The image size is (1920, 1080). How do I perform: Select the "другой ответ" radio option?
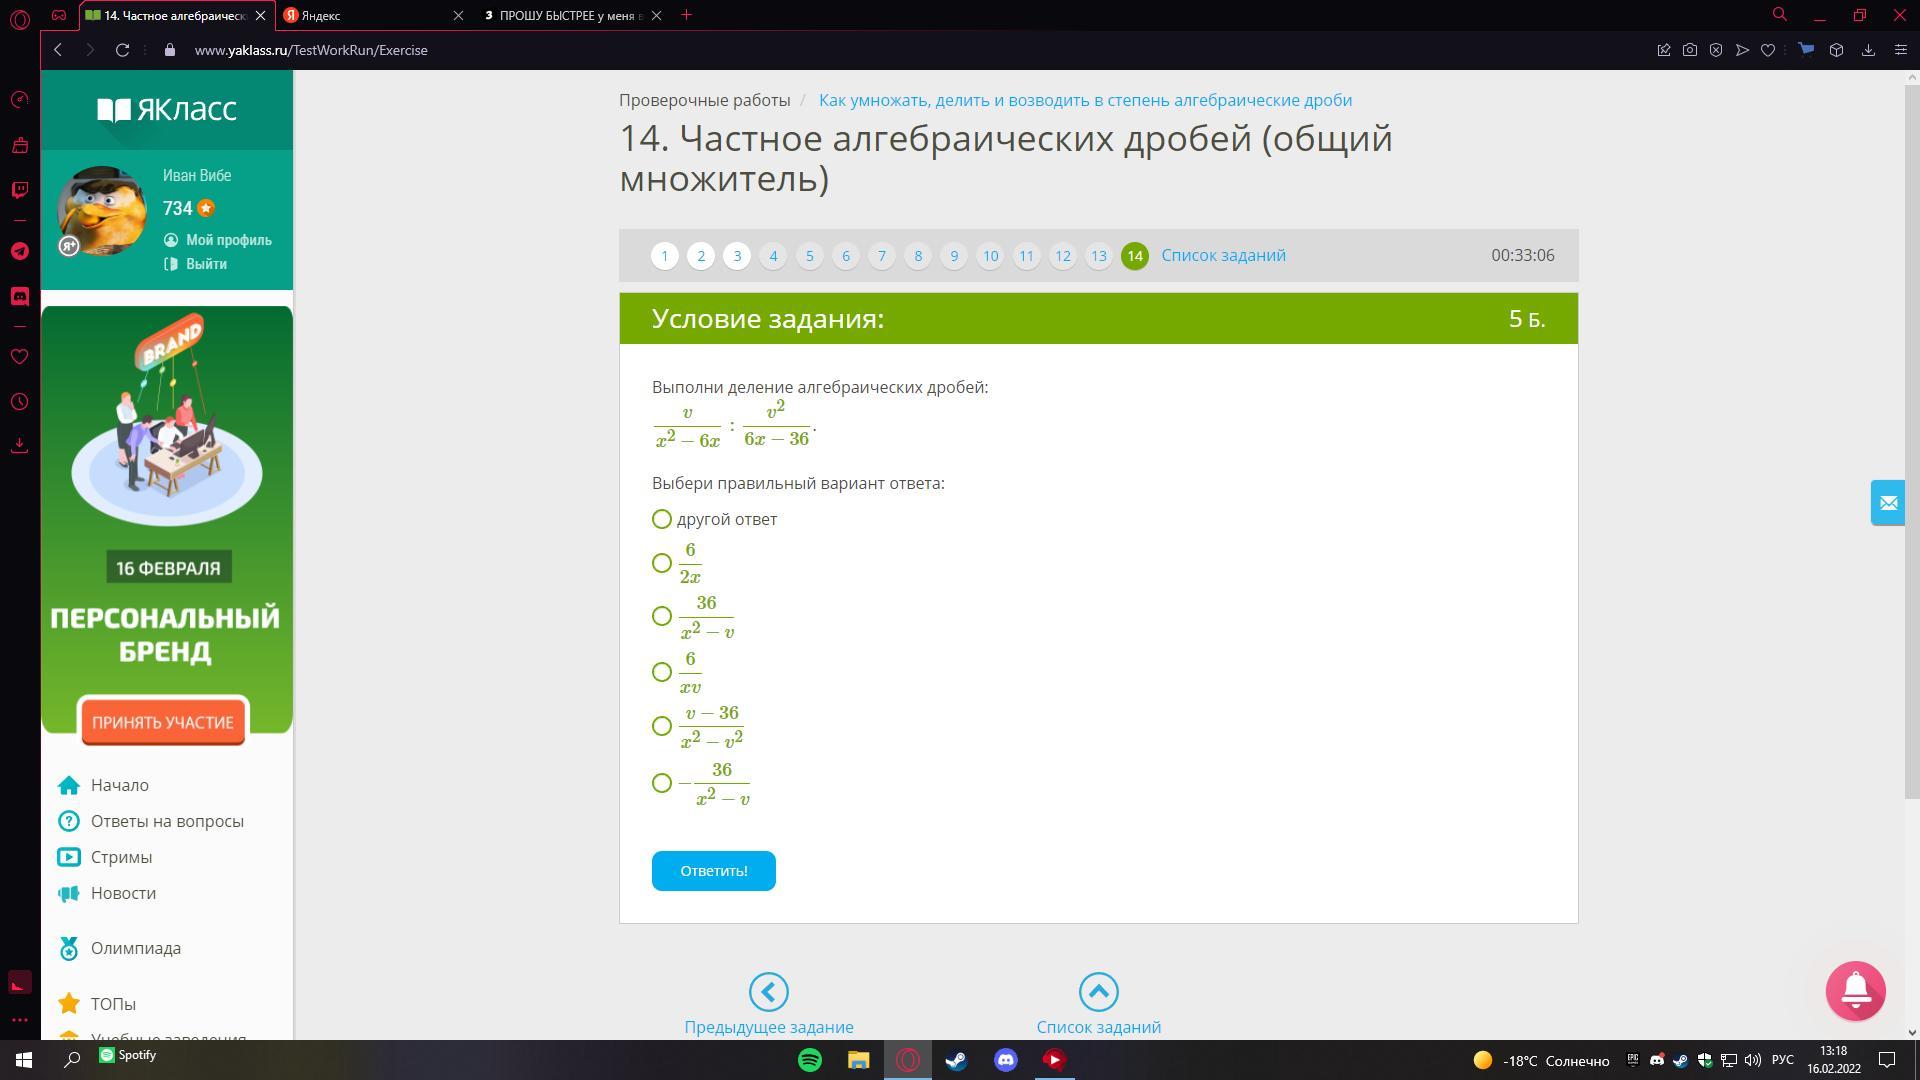[x=662, y=519]
